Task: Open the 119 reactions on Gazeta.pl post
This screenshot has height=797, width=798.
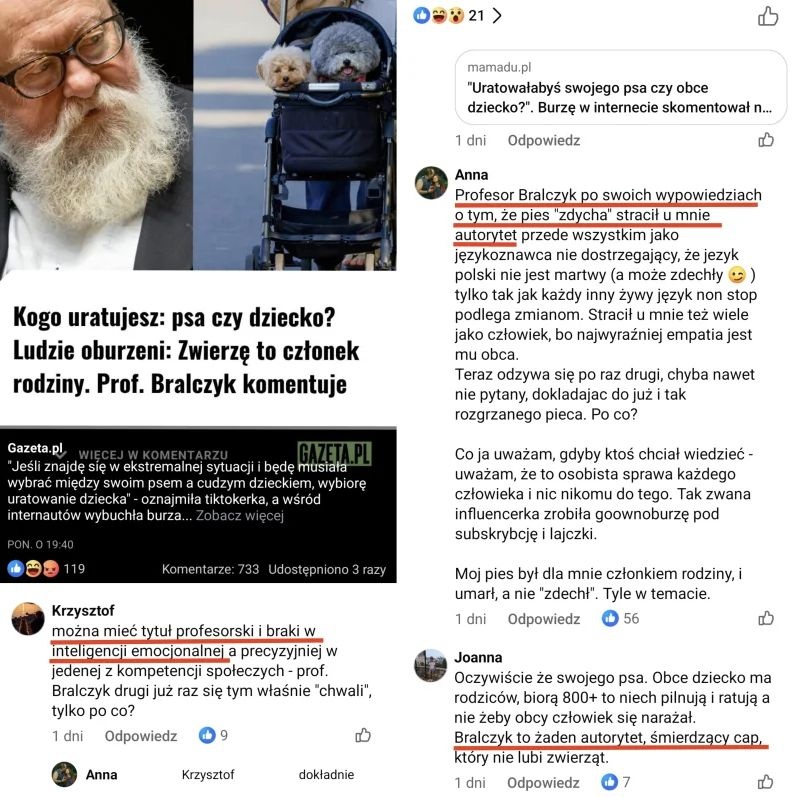Action: (46, 568)
